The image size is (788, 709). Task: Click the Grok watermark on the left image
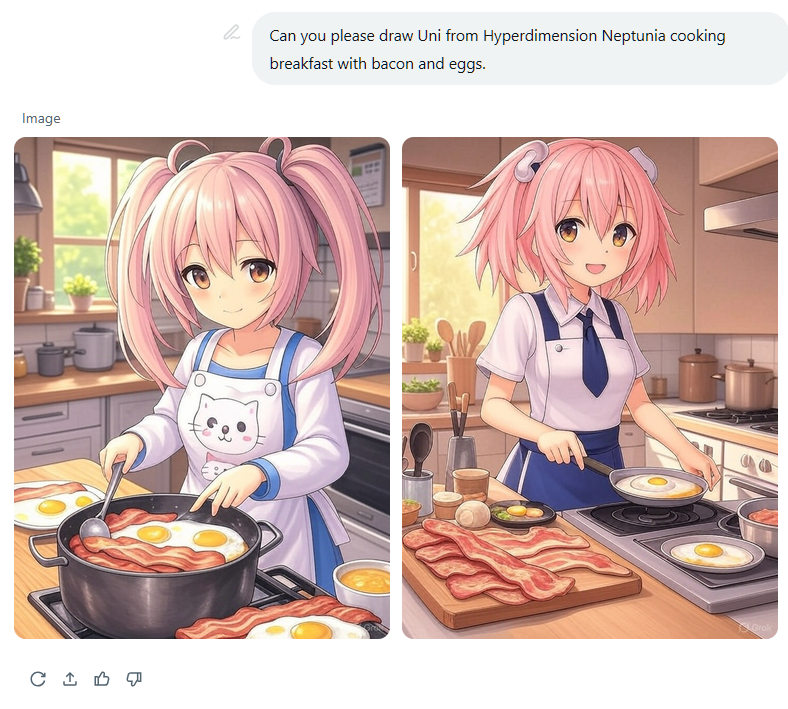pyautogui.click(x=372, y=628)
